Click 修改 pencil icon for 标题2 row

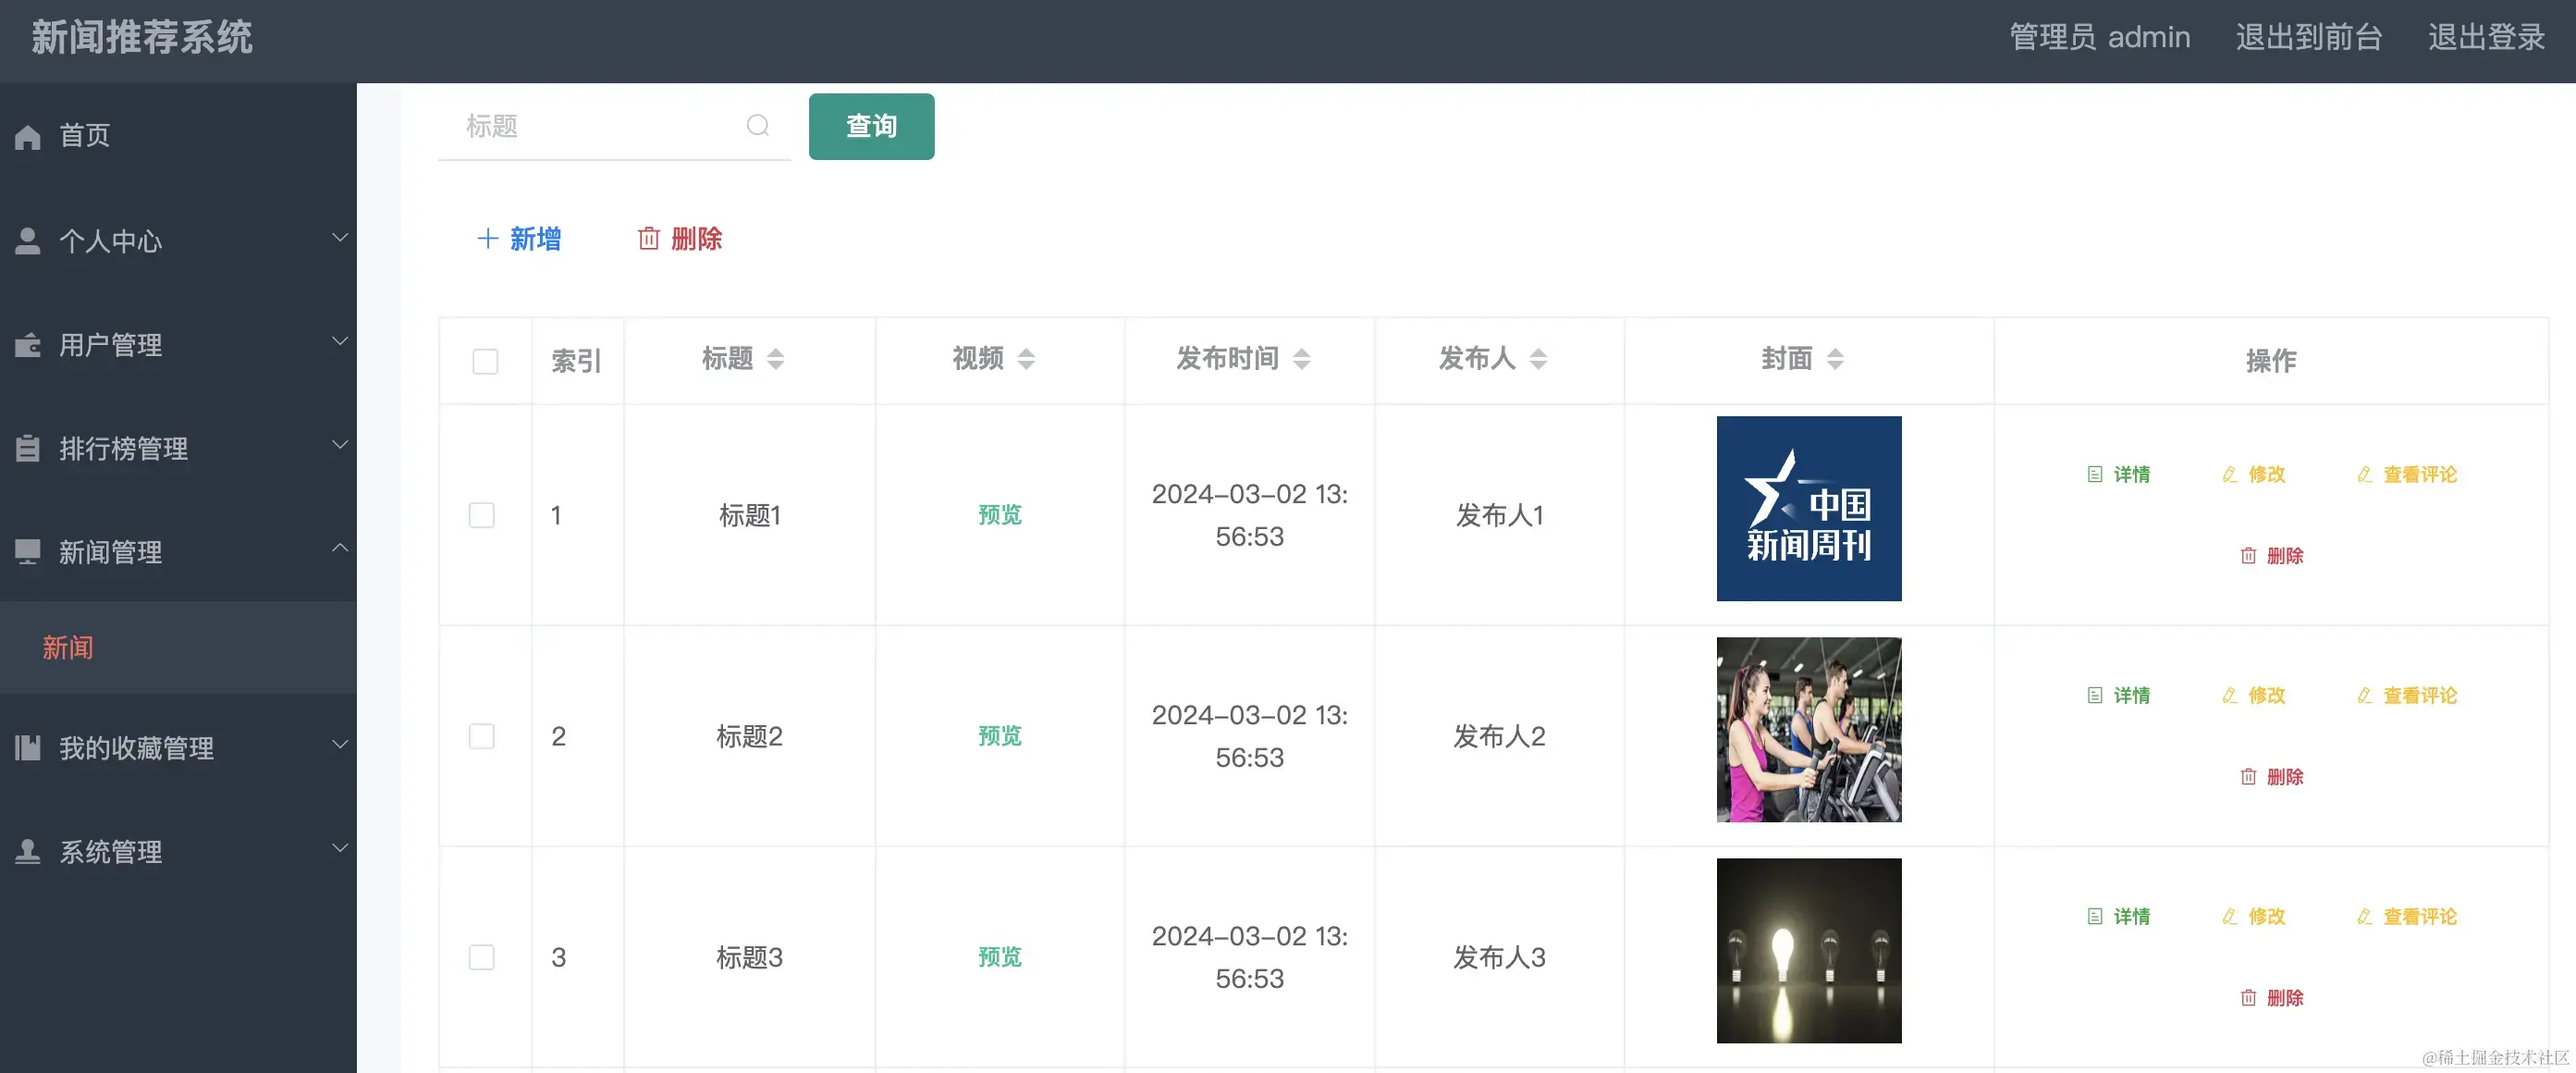point(2229,695)
